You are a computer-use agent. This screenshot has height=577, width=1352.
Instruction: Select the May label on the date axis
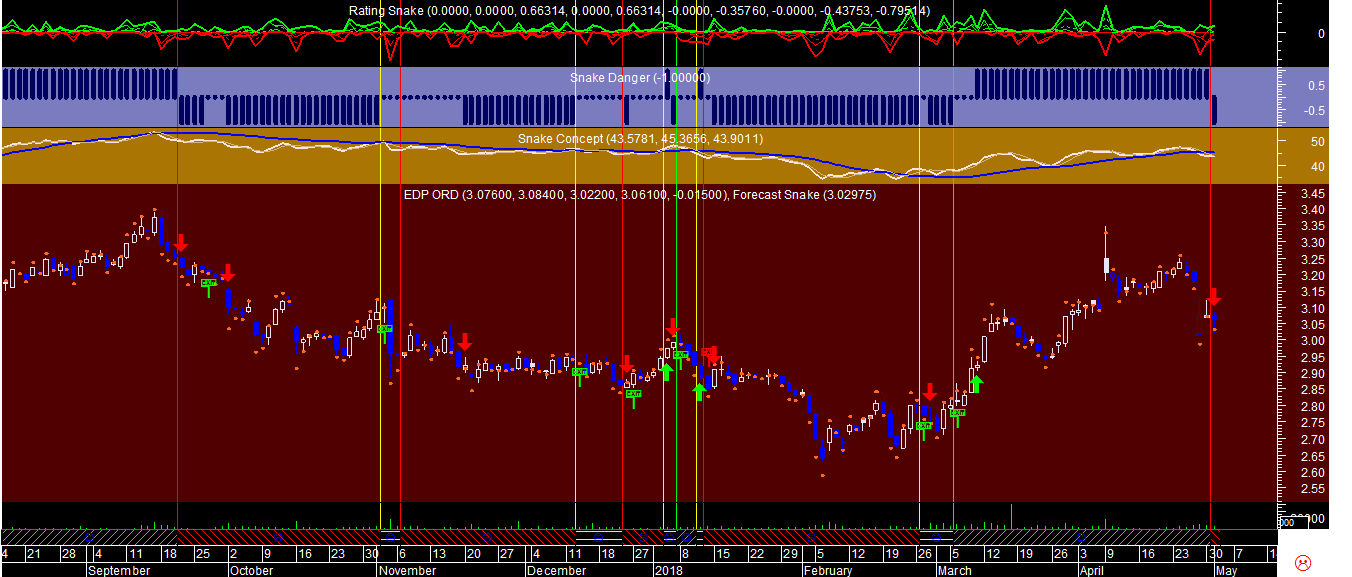tap(1226, 570)
